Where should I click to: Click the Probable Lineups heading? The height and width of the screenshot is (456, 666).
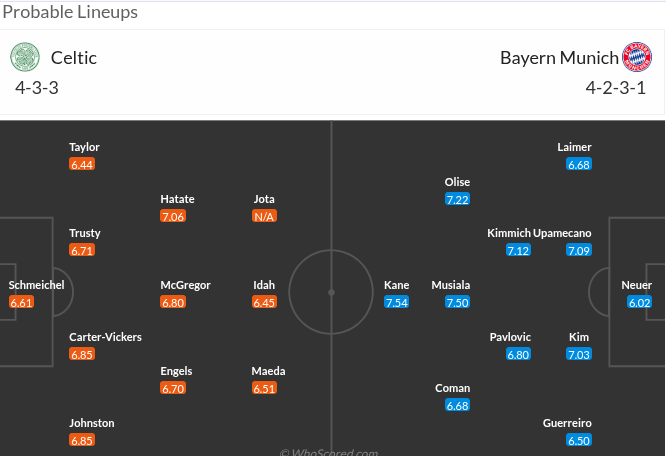70,13
